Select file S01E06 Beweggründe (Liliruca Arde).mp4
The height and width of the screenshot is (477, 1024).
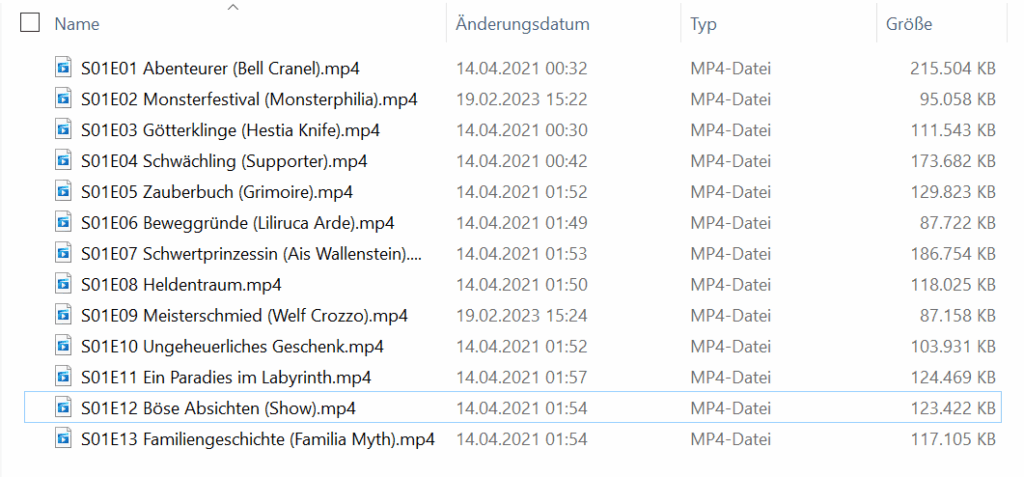tap(238, 223)
